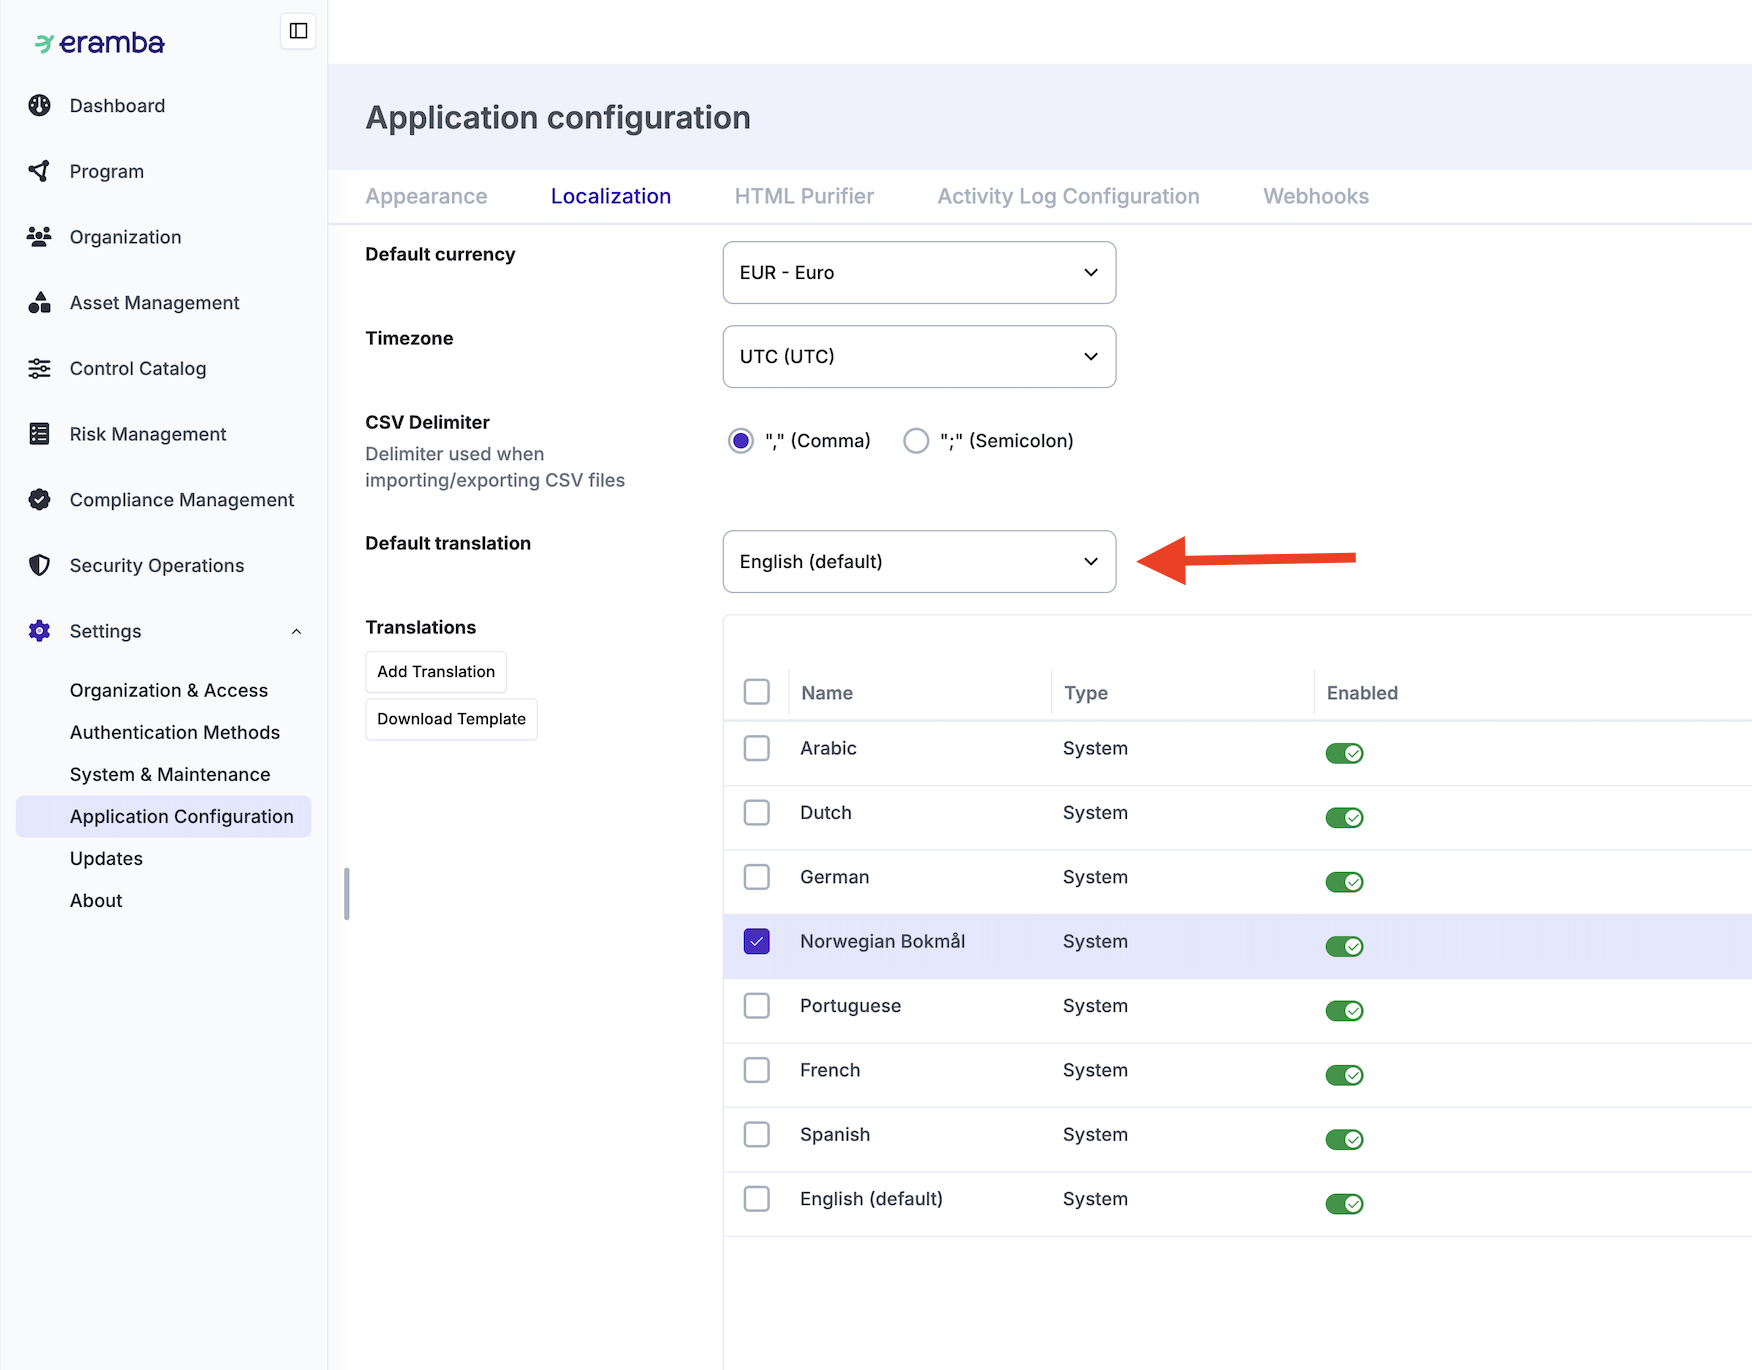1752x1370 pixels.
Task: Select the semicolon CSV delimiter option
Action: click(x=916, y=441)
